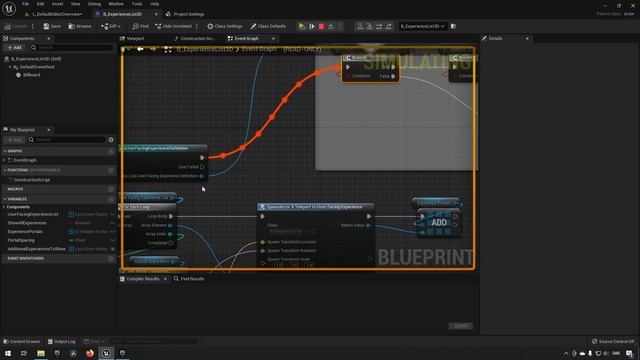The height and width of the screenshot is (360, 640).
Task: Click the green Play button
Action: coord(301,26)
